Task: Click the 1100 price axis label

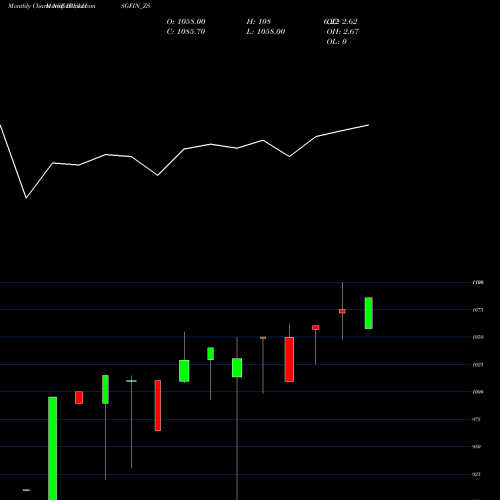Action: tap(478, 282)
